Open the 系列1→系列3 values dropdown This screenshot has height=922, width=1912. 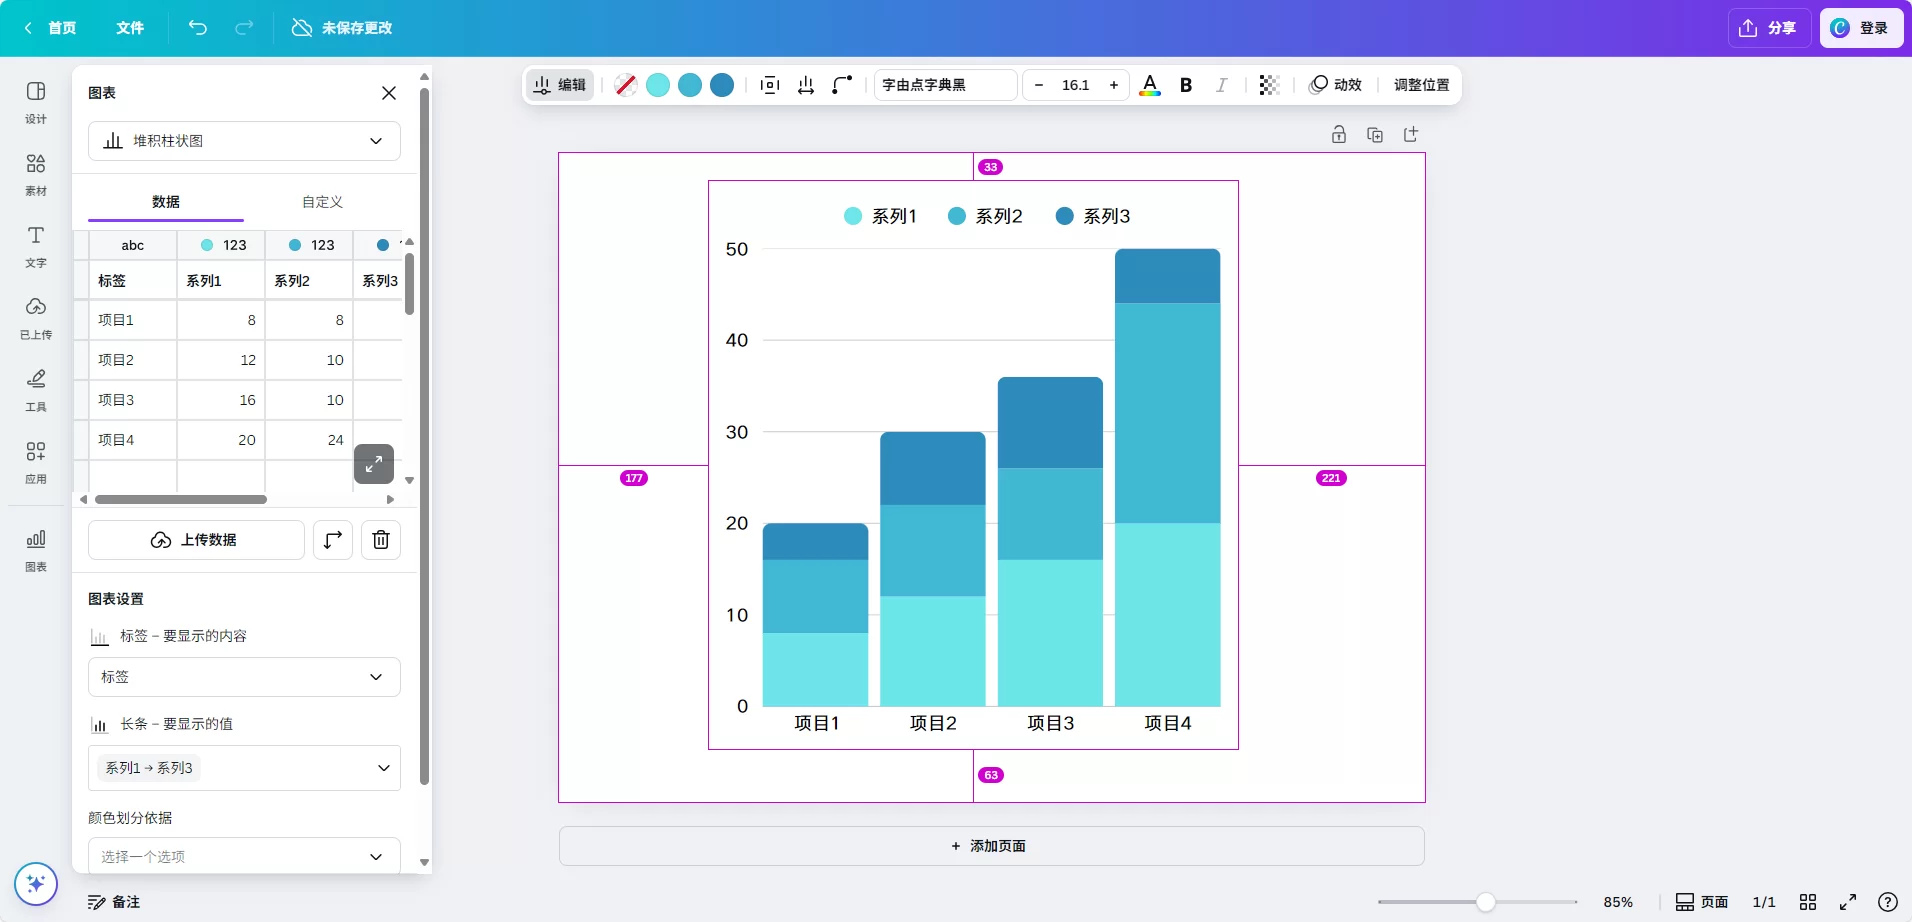pos(244,768)
